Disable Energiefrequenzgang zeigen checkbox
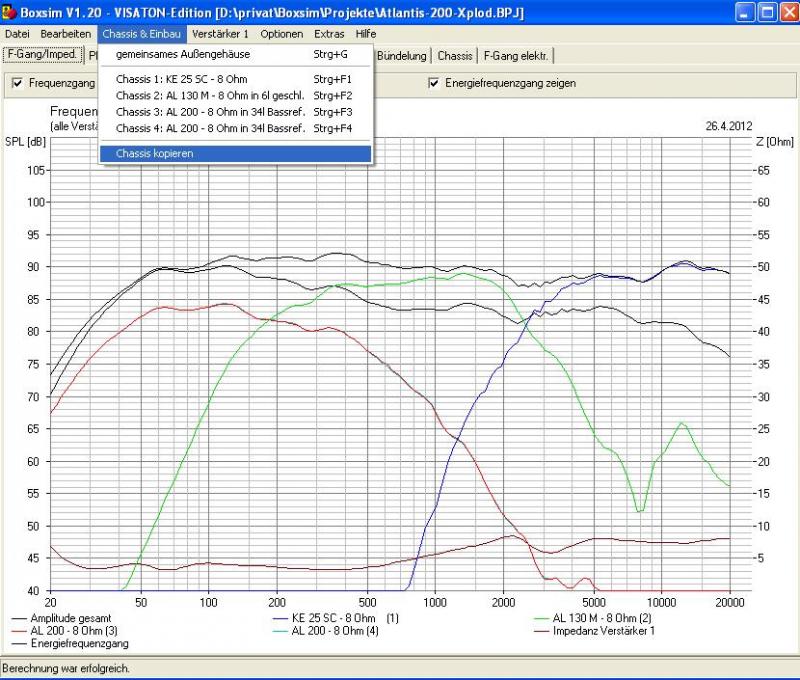Image resolution: width=800 pixels, height=680 pixels. (x=434, y=83)
